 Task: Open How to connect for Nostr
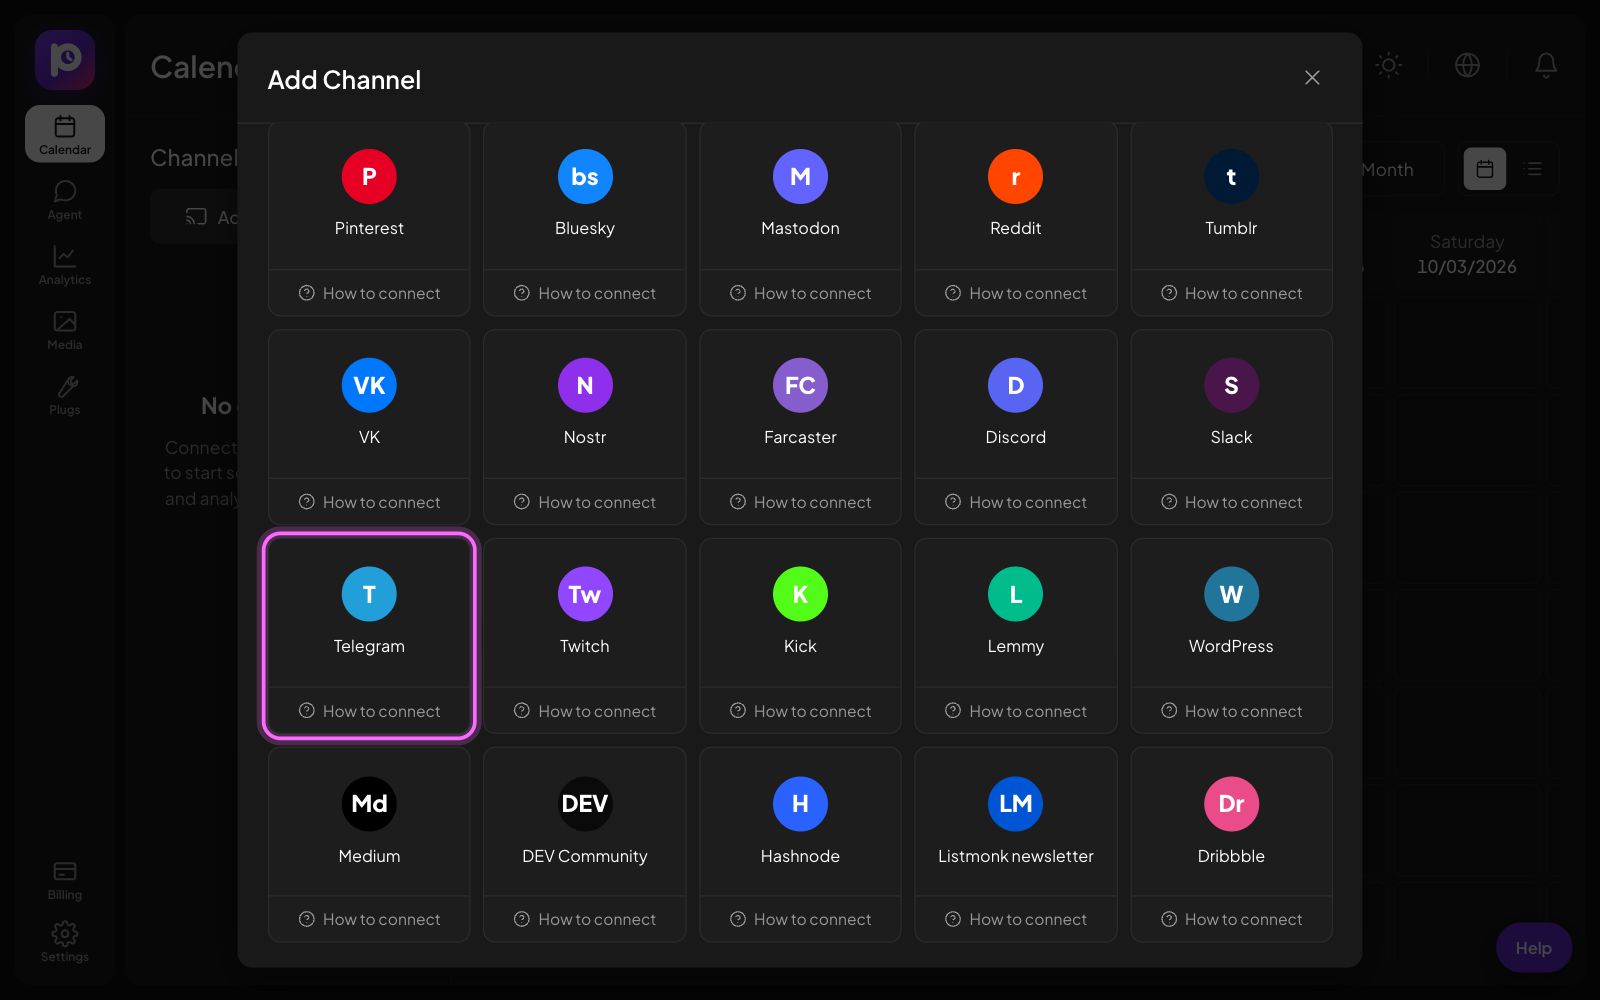[585, 502]
